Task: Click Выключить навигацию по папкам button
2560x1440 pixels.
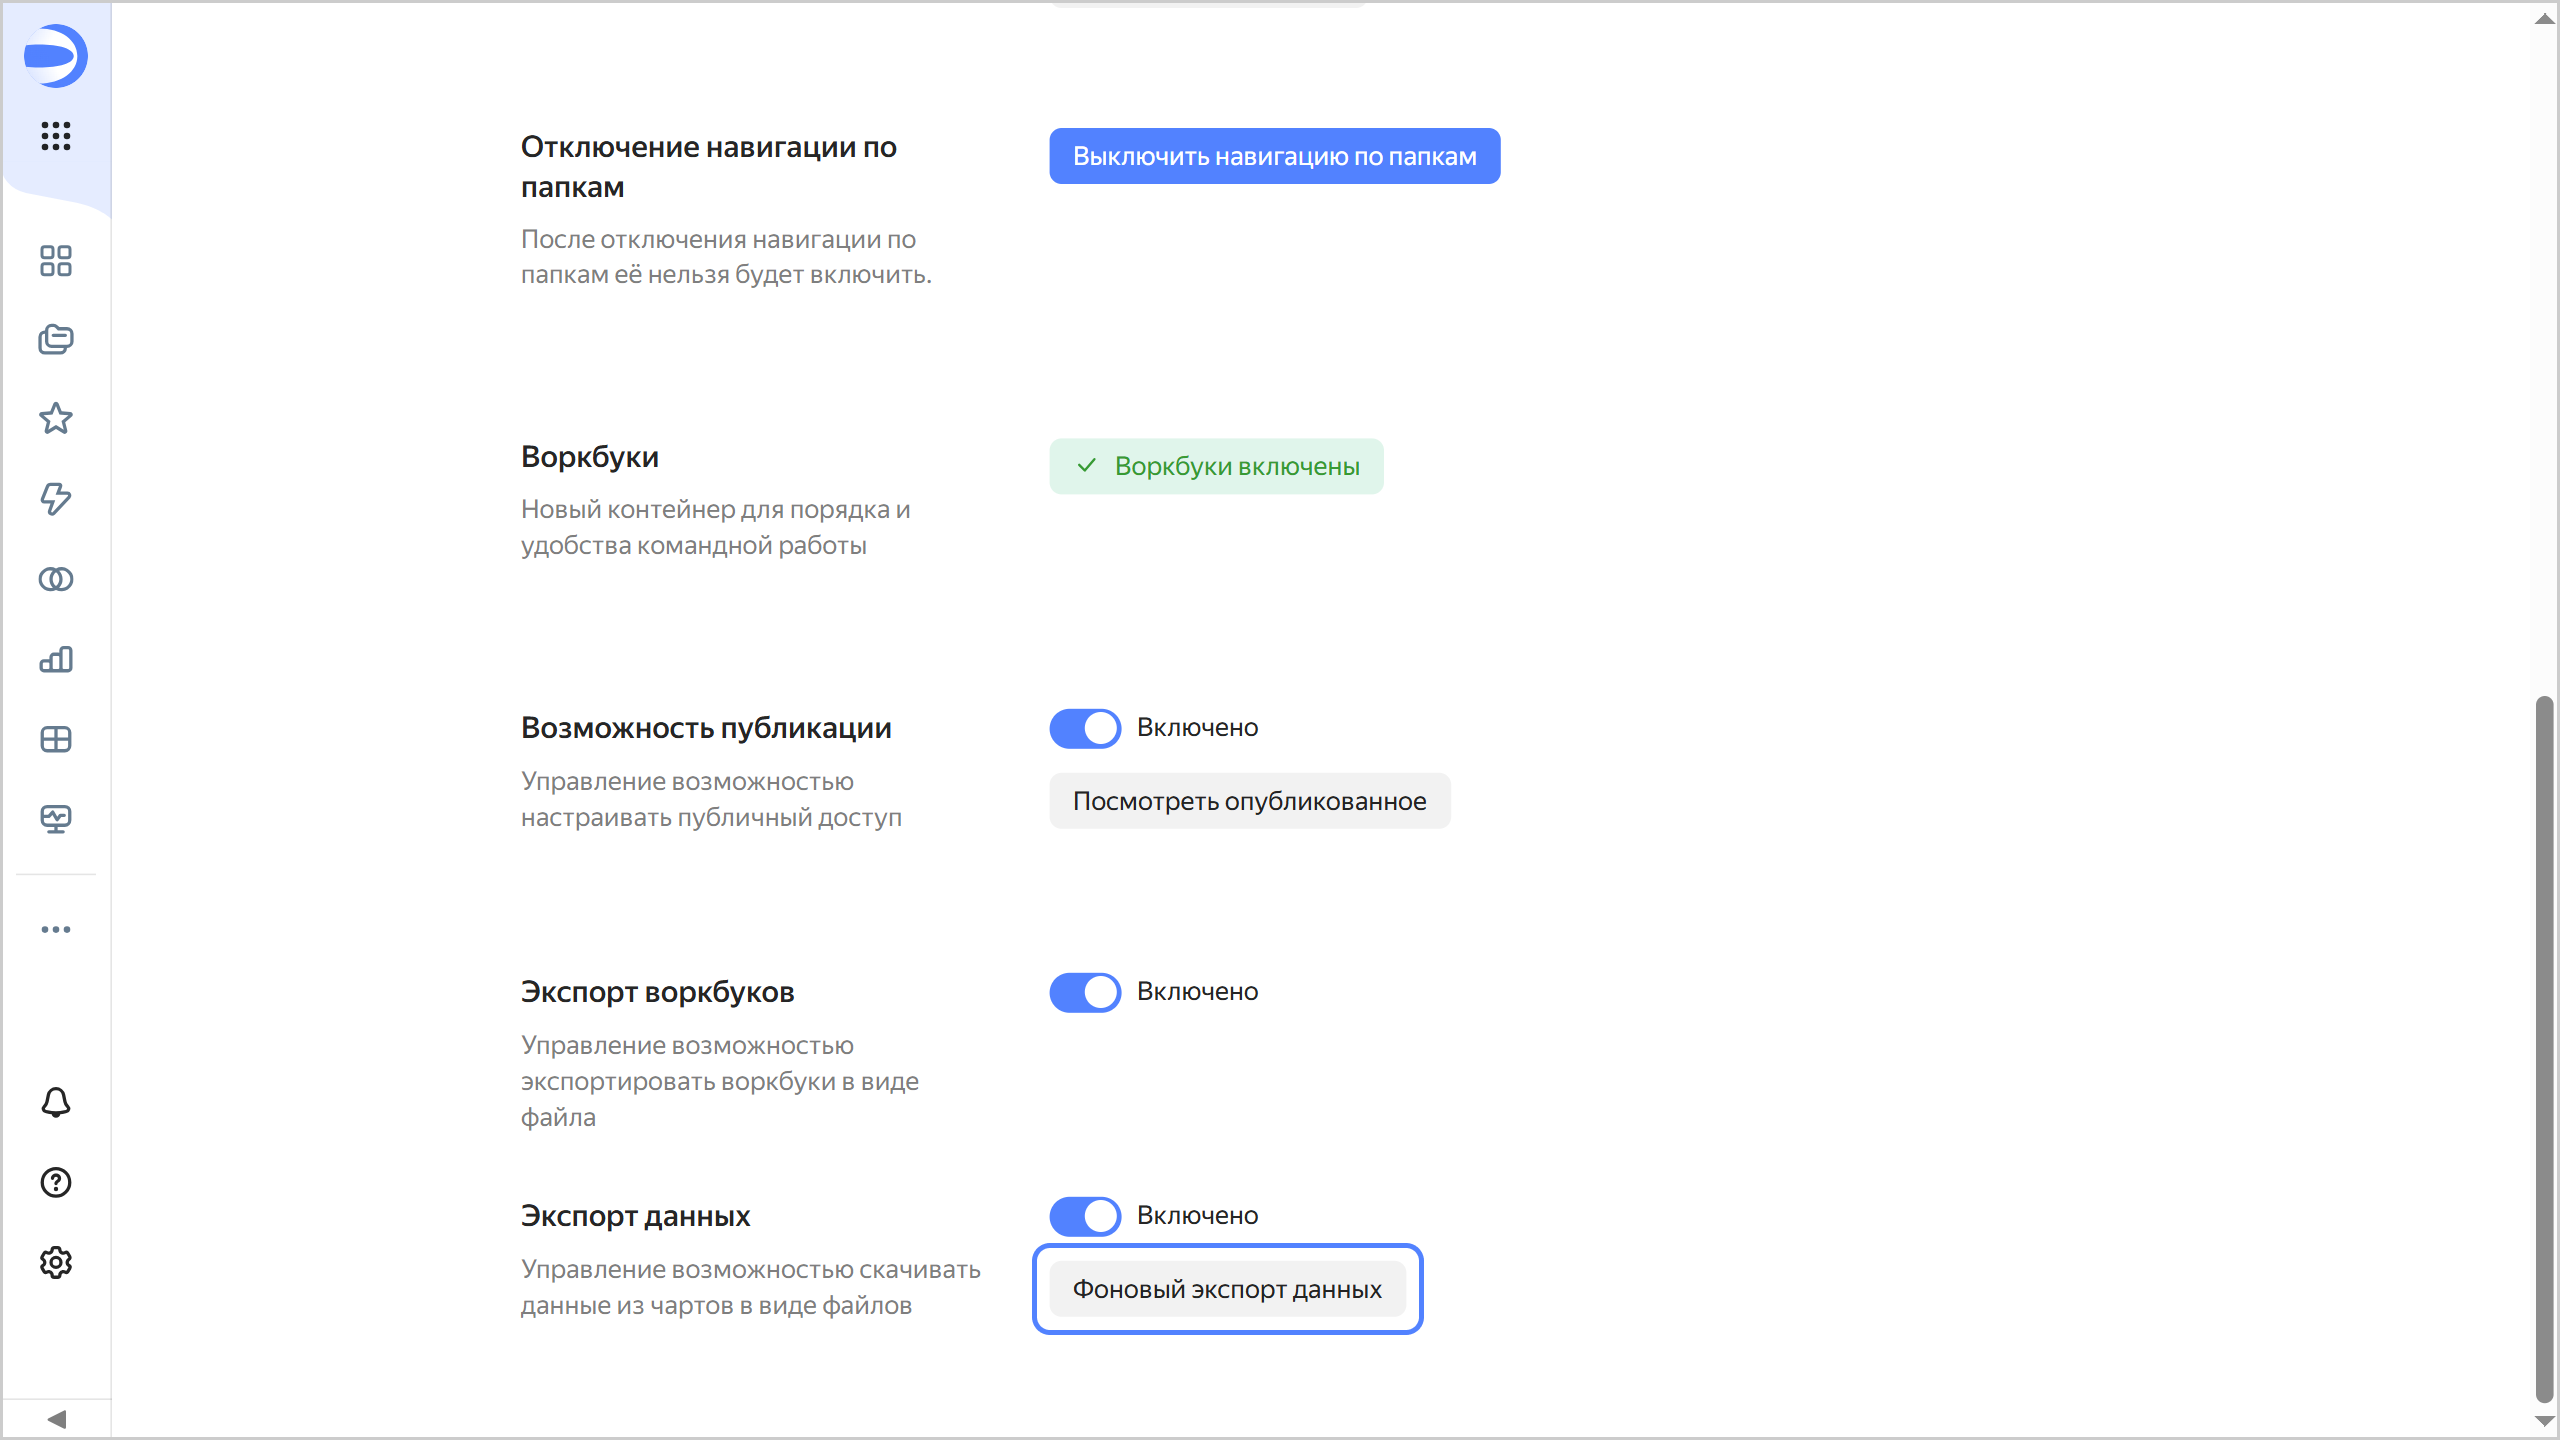Action: [x=1274, y=156]
